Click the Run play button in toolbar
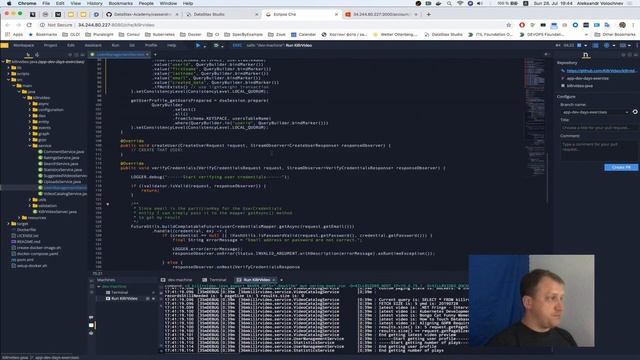The image size is (640, 360). click(x=198, y=45)
